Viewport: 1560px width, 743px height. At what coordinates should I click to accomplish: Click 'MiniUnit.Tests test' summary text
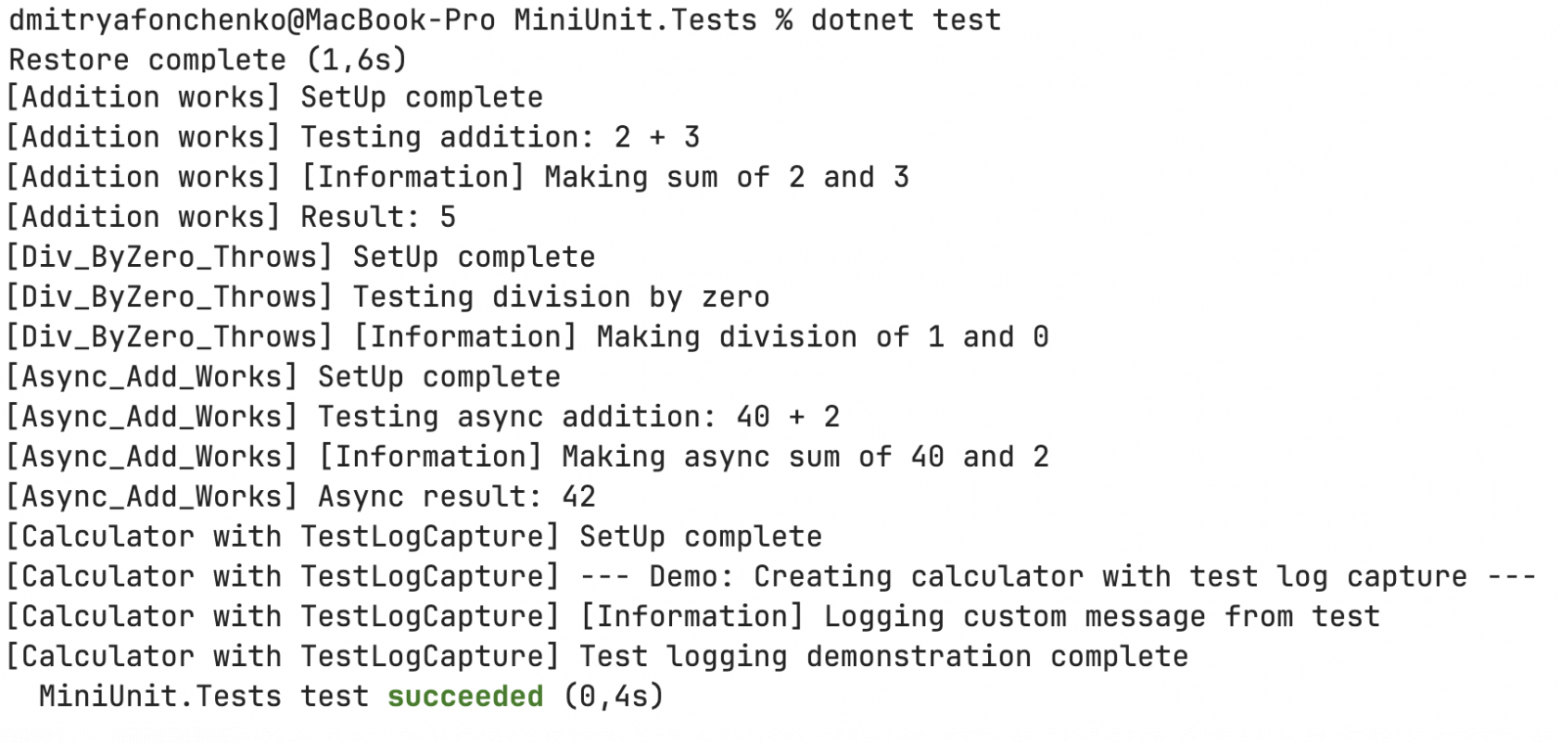(x=205, y=696)
